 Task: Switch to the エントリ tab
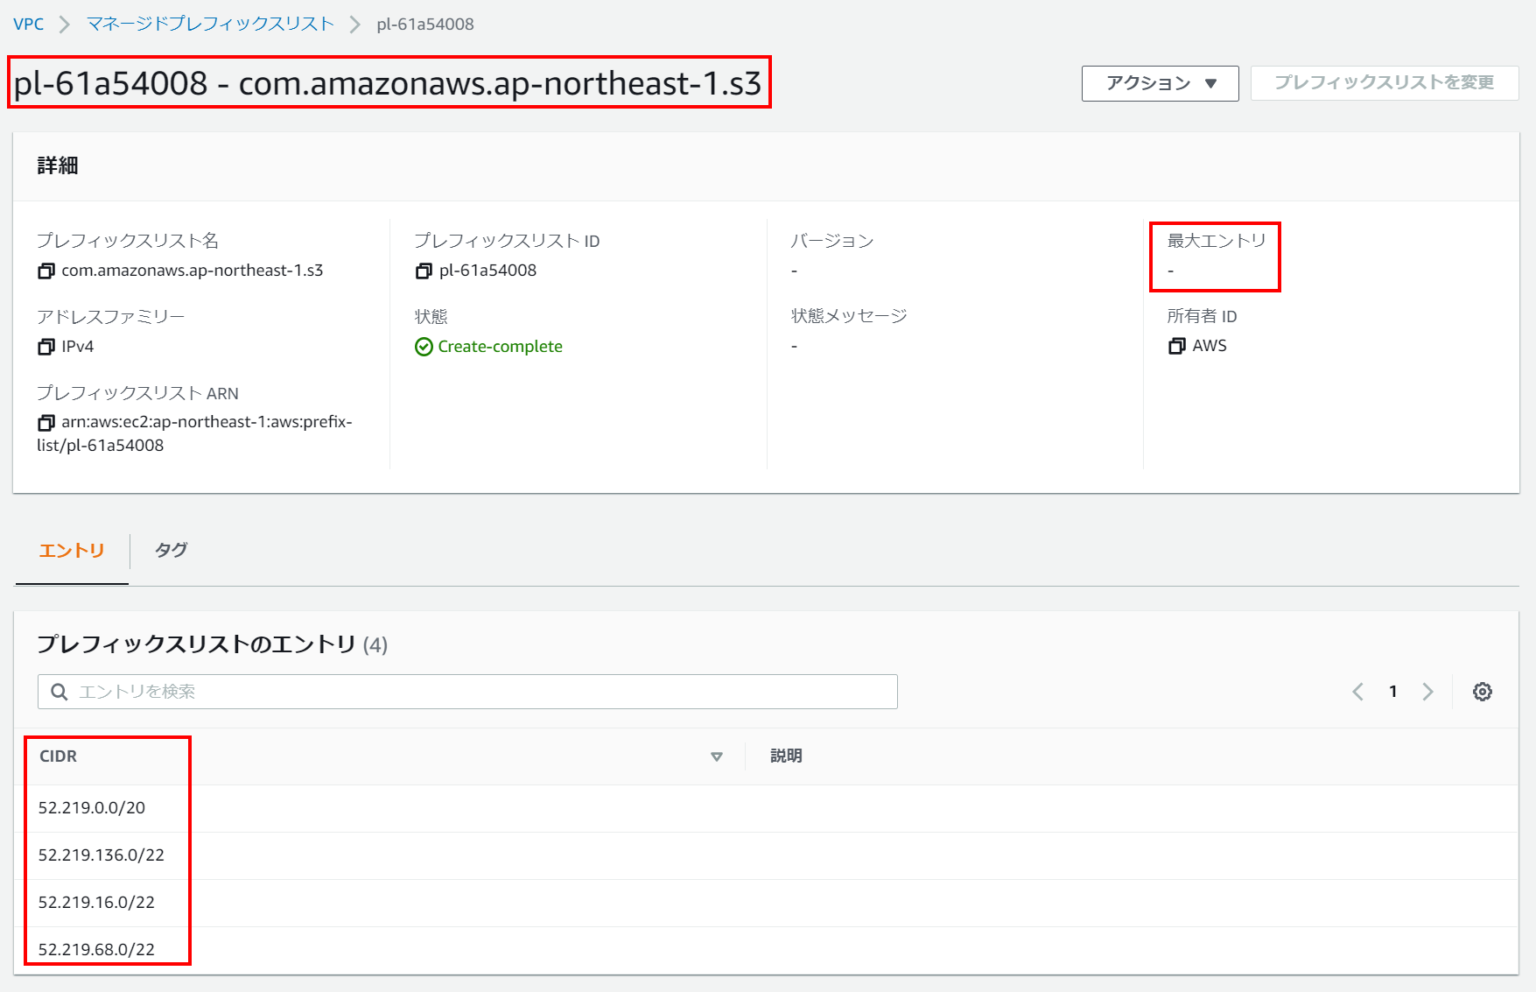point(70,550)
